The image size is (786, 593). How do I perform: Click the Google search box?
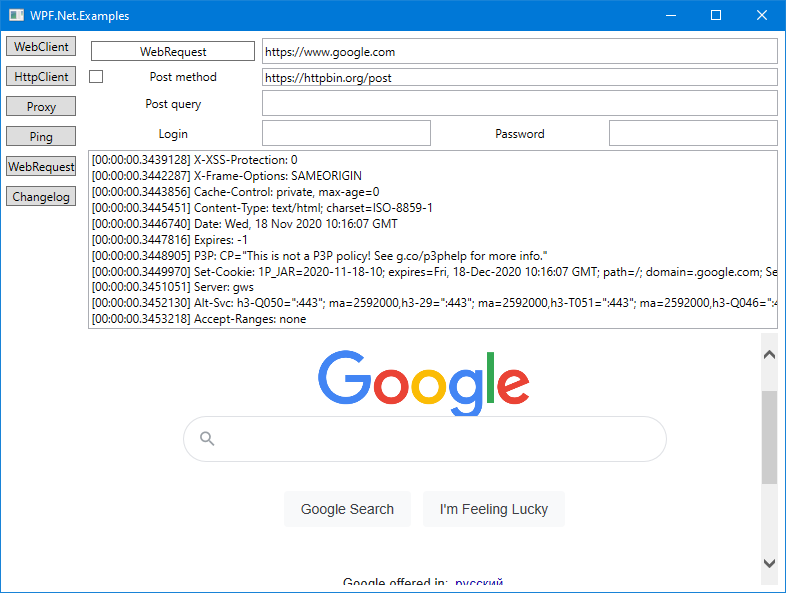[425, 439]
